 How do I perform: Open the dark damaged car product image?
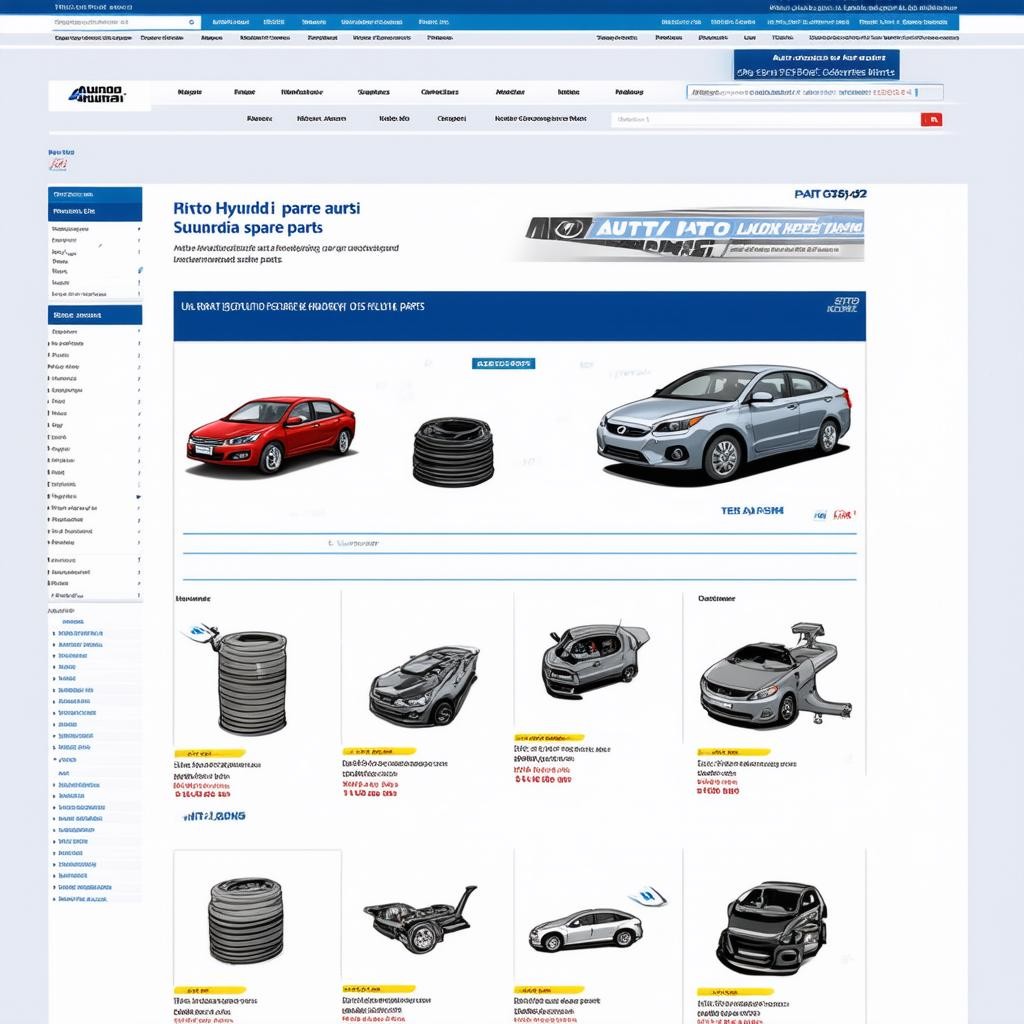(424, 686)
